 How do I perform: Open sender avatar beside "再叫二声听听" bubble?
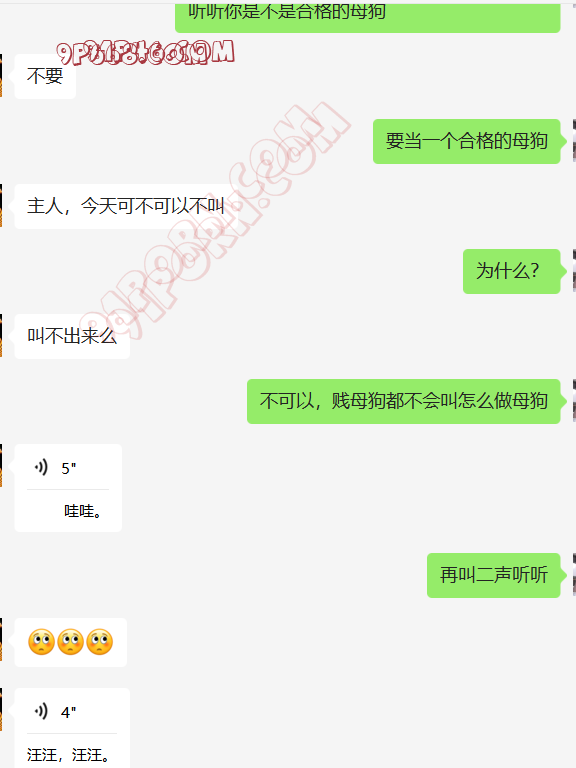pos(574,575)
